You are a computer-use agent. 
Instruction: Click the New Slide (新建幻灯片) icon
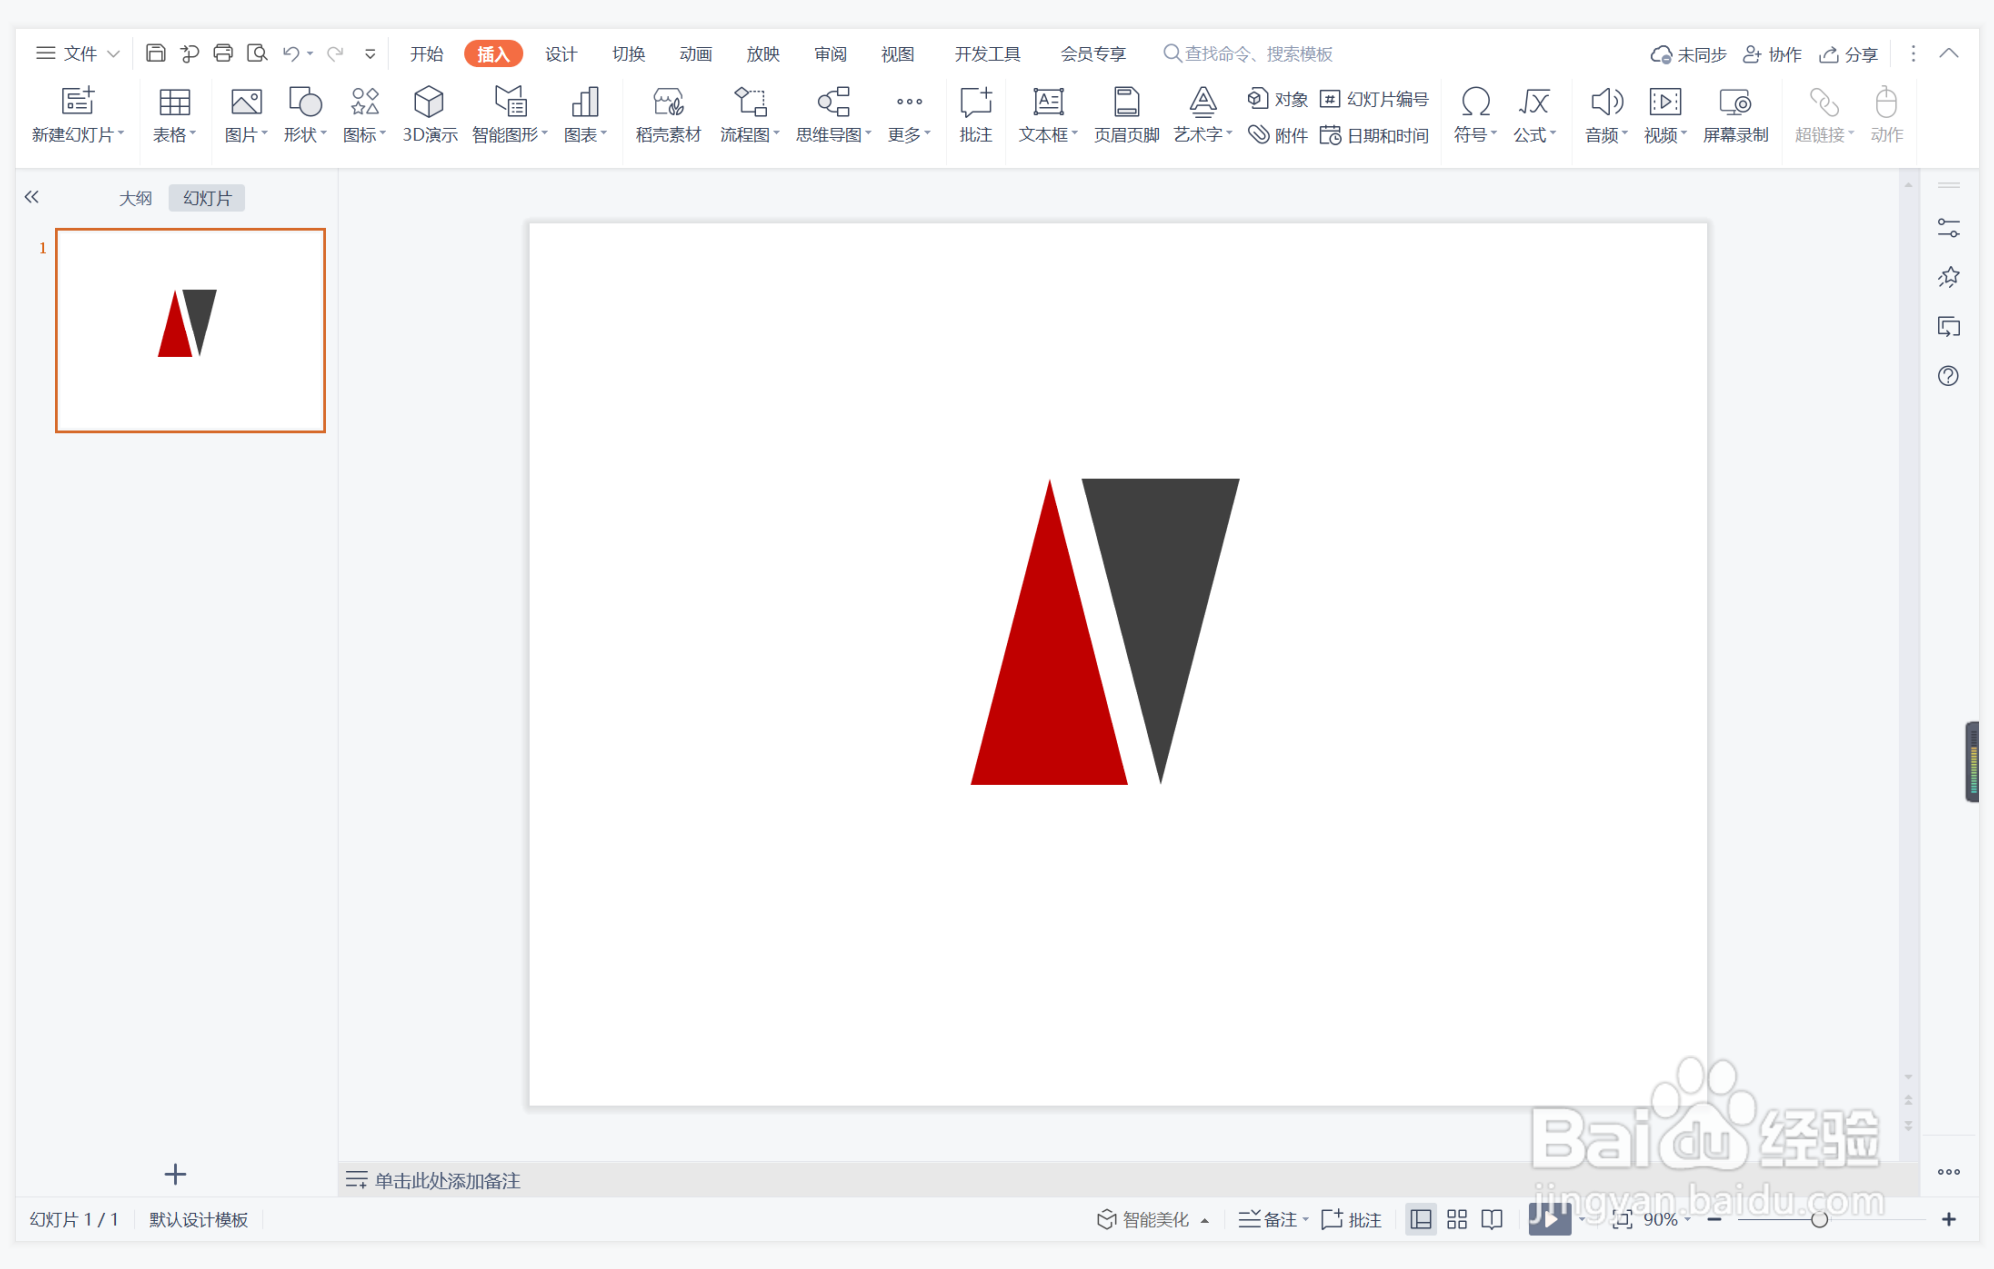(x=78, y=101)
